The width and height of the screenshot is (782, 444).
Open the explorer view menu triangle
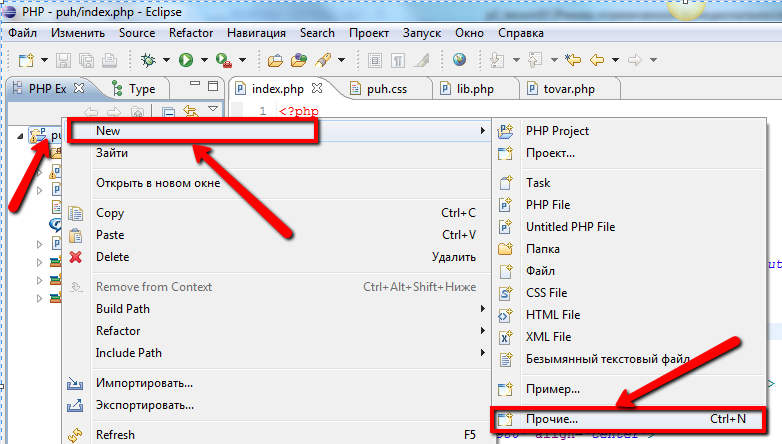click(x=213, y=109)
